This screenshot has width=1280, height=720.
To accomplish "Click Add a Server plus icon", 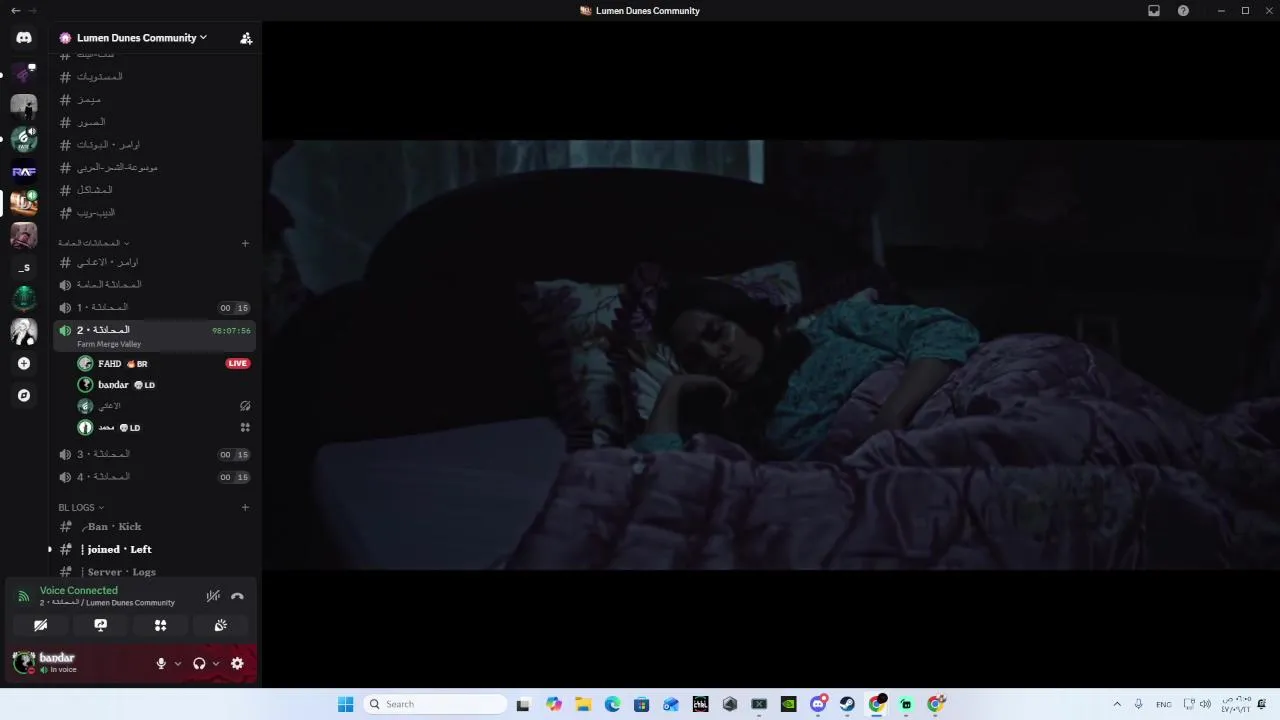I will 24,364.
